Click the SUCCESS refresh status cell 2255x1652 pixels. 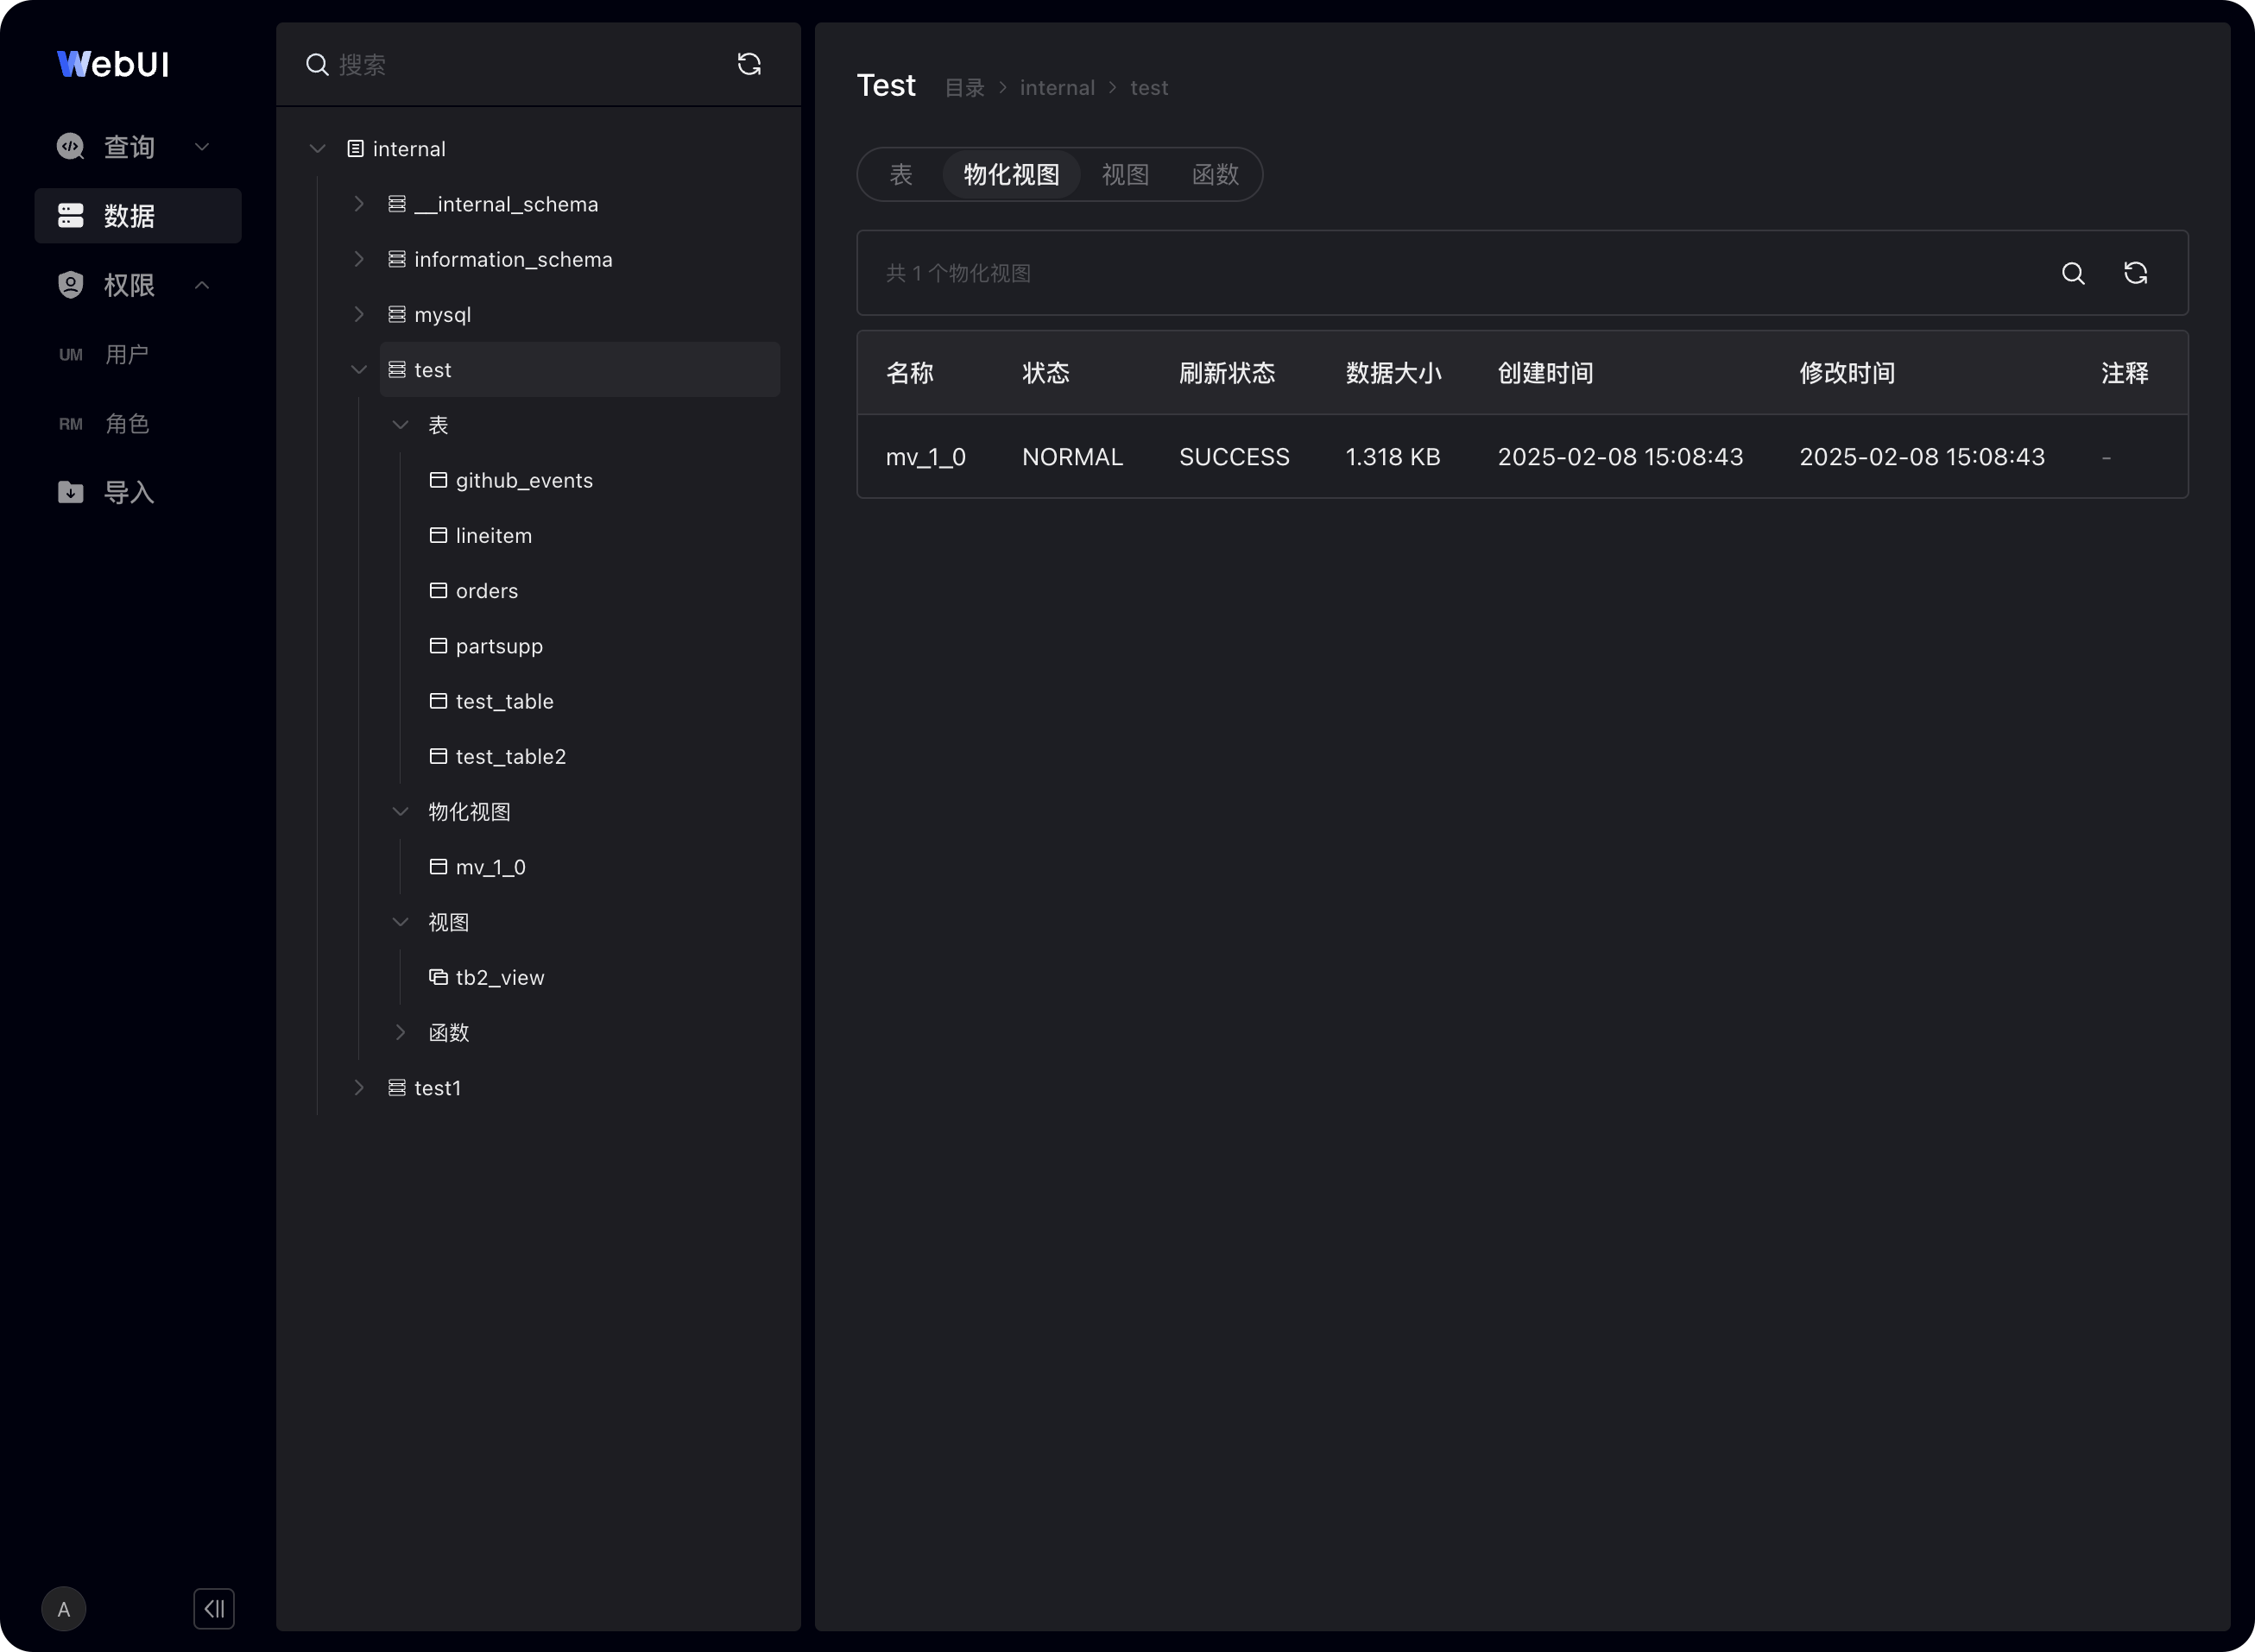[1234, 457]
